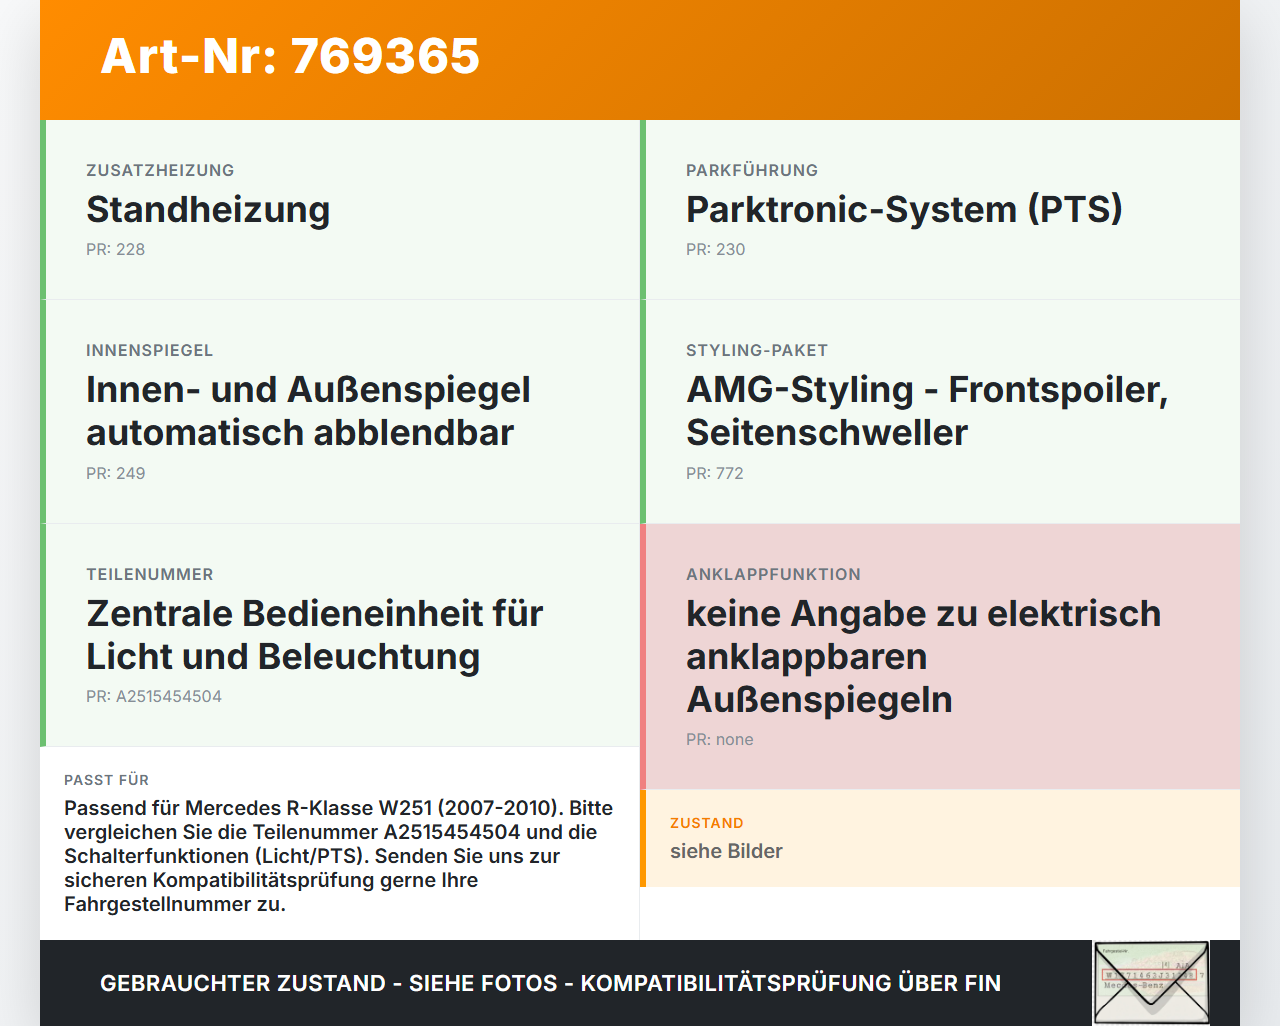
Task: Select the PR: 249 code label
Action: point(115,473)
